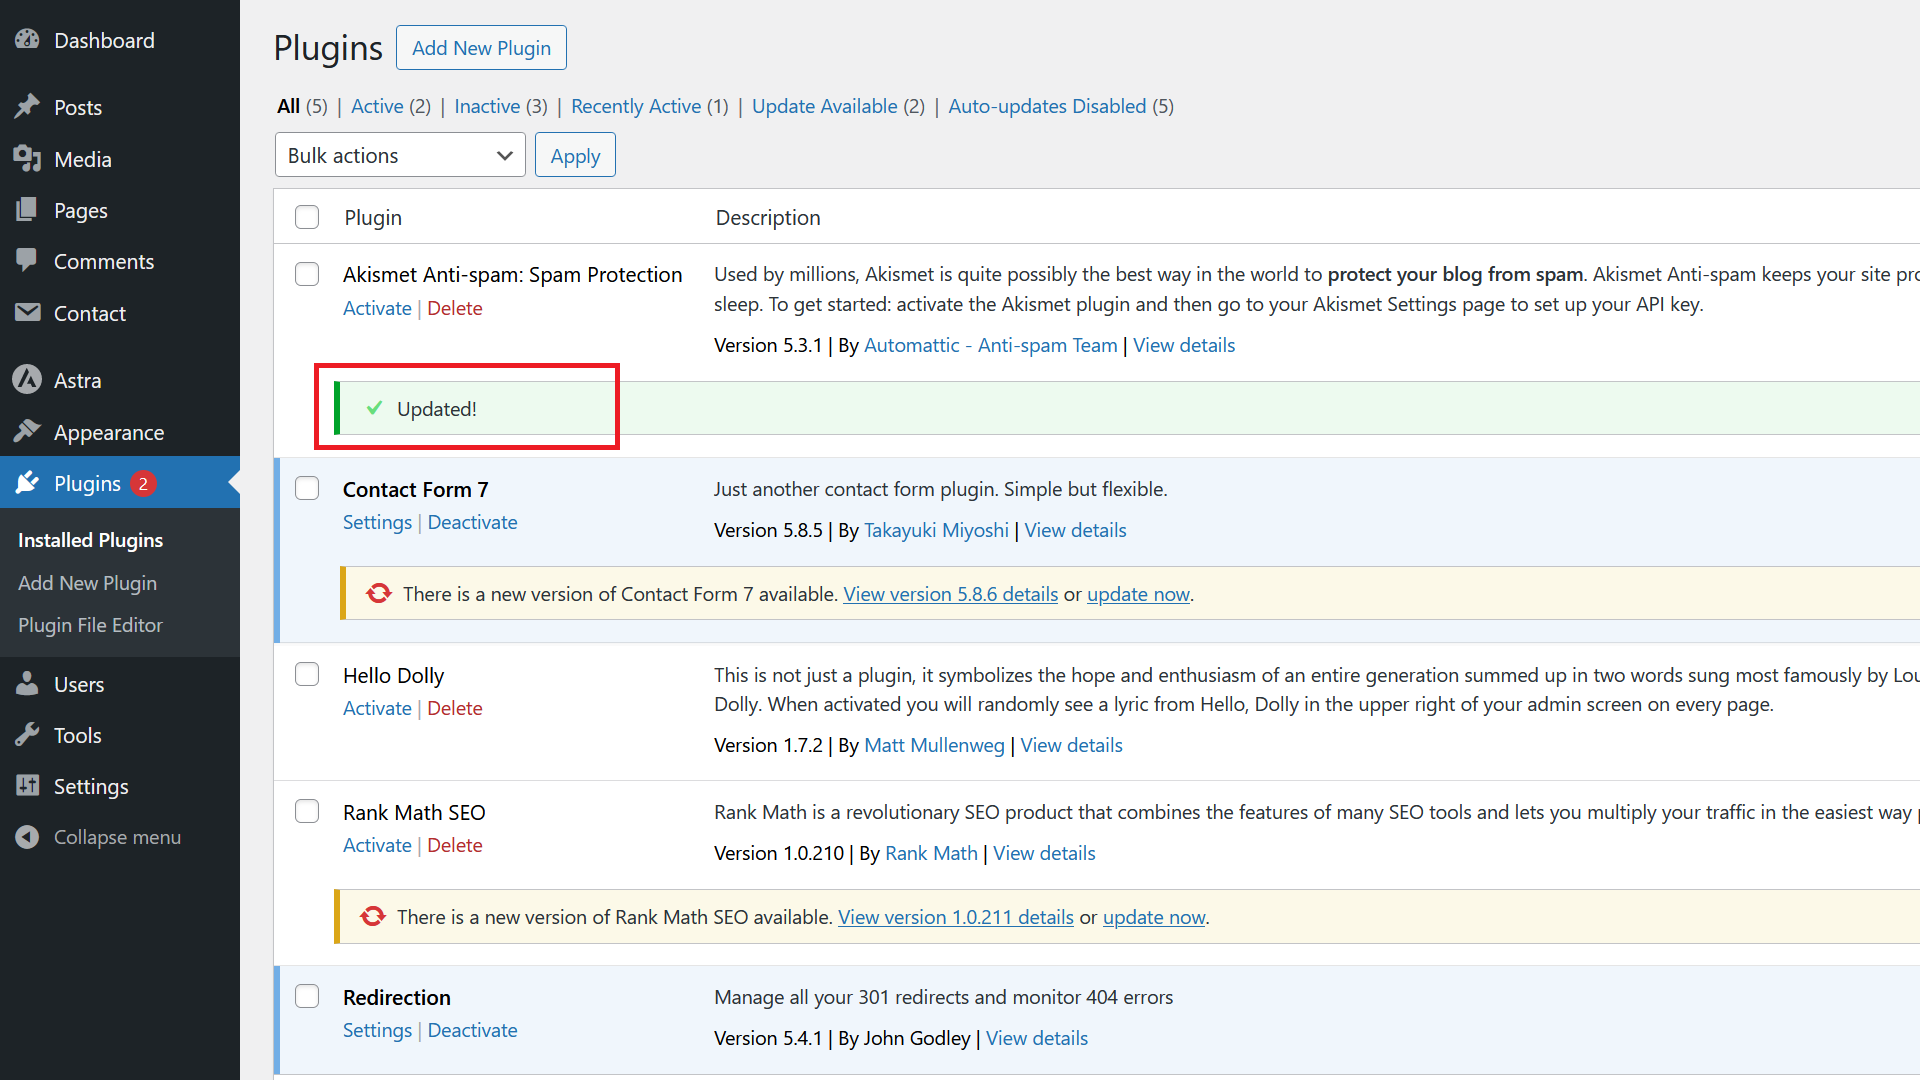
Task: Update Rank Math SEO now
Action: coord(1154,917)
